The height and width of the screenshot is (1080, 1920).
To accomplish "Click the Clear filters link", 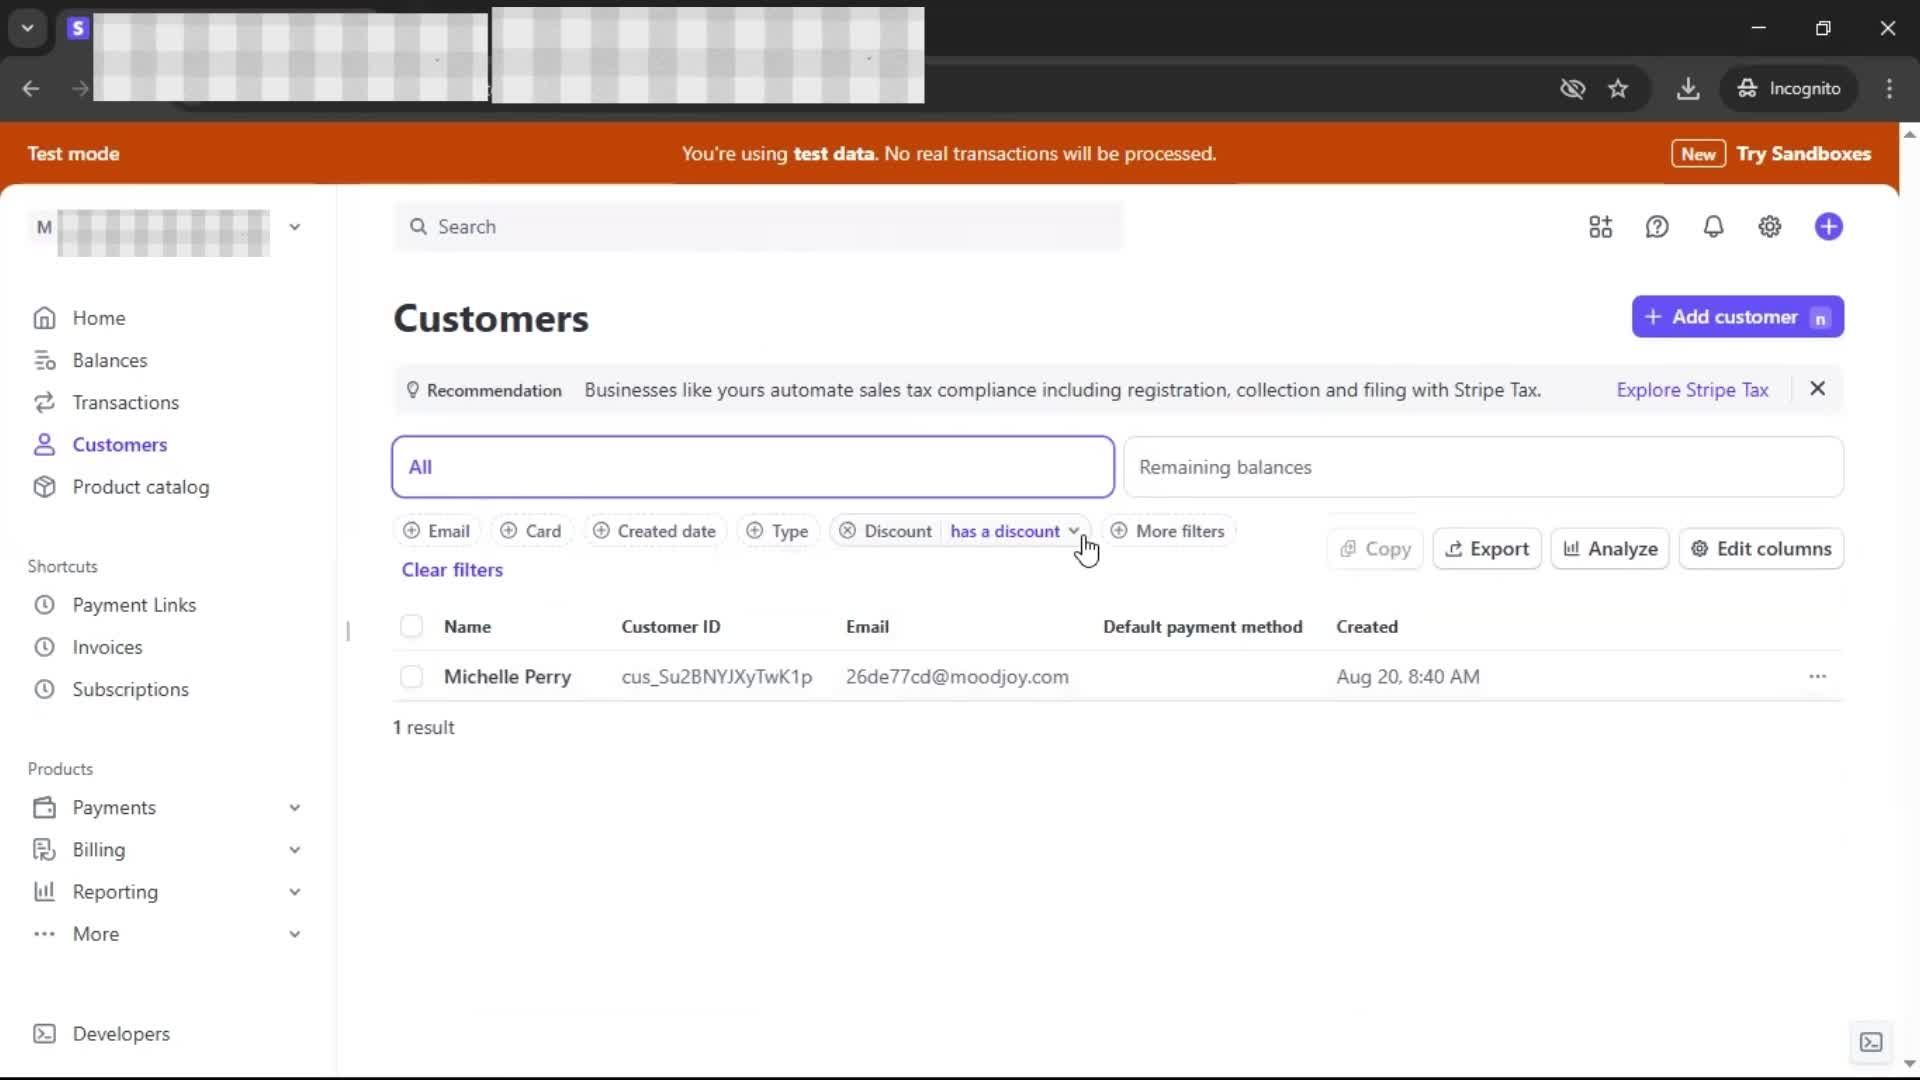I will click(x=452, y=570).
